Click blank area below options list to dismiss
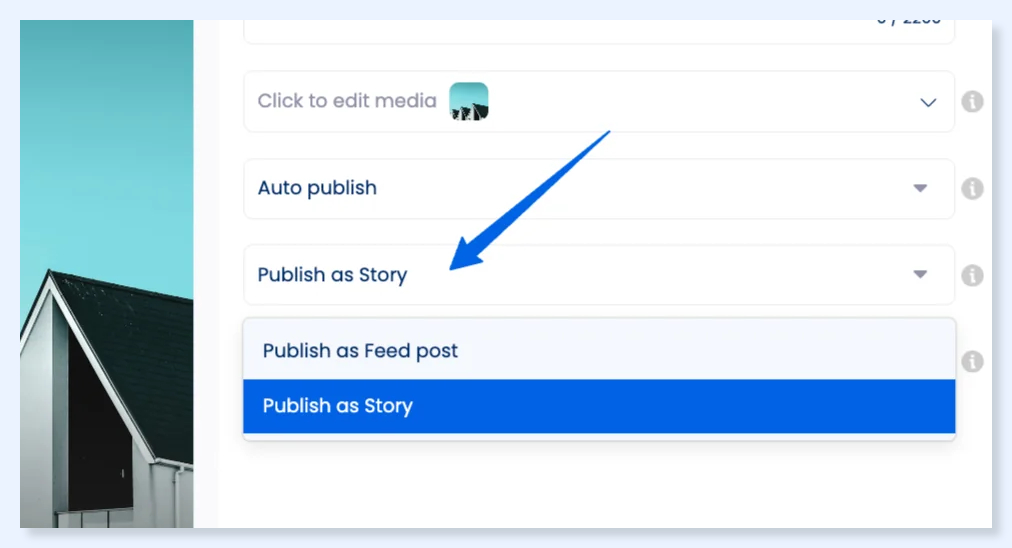Viewport: 1012px width, 548px height. pos(599,484)
